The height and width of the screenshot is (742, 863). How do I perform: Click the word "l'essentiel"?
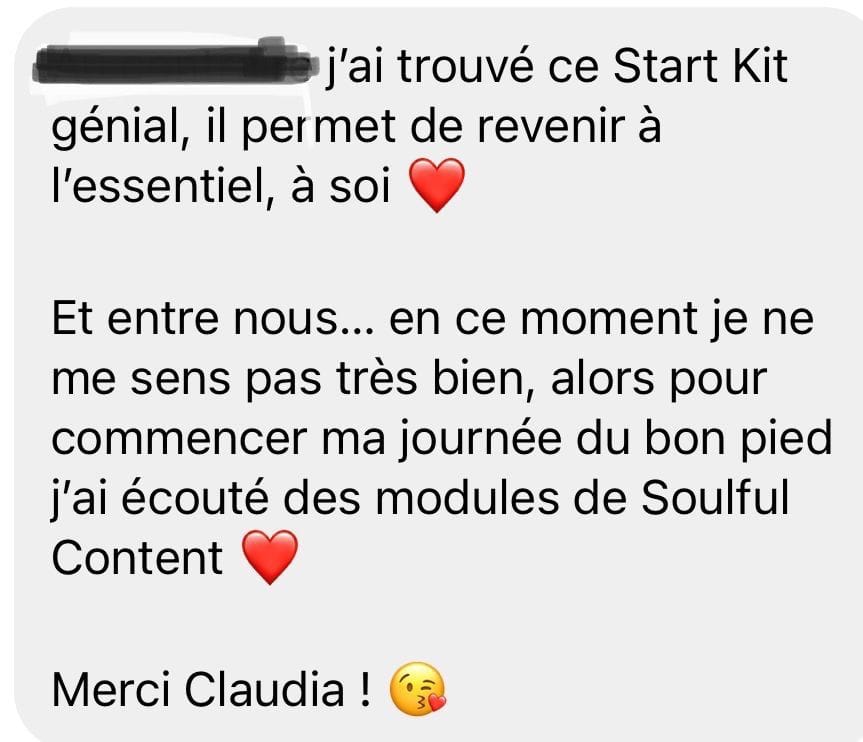point(162,185)
